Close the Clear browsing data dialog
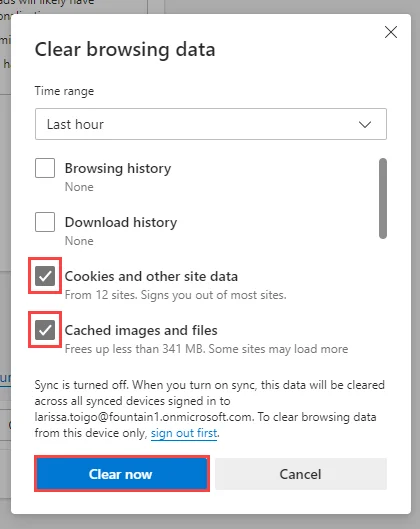This screenshot has width=420, height=529. click(x=391, y=32)
